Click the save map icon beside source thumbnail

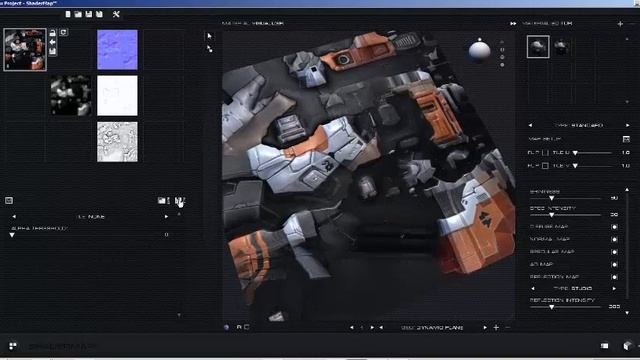[53, 51]
